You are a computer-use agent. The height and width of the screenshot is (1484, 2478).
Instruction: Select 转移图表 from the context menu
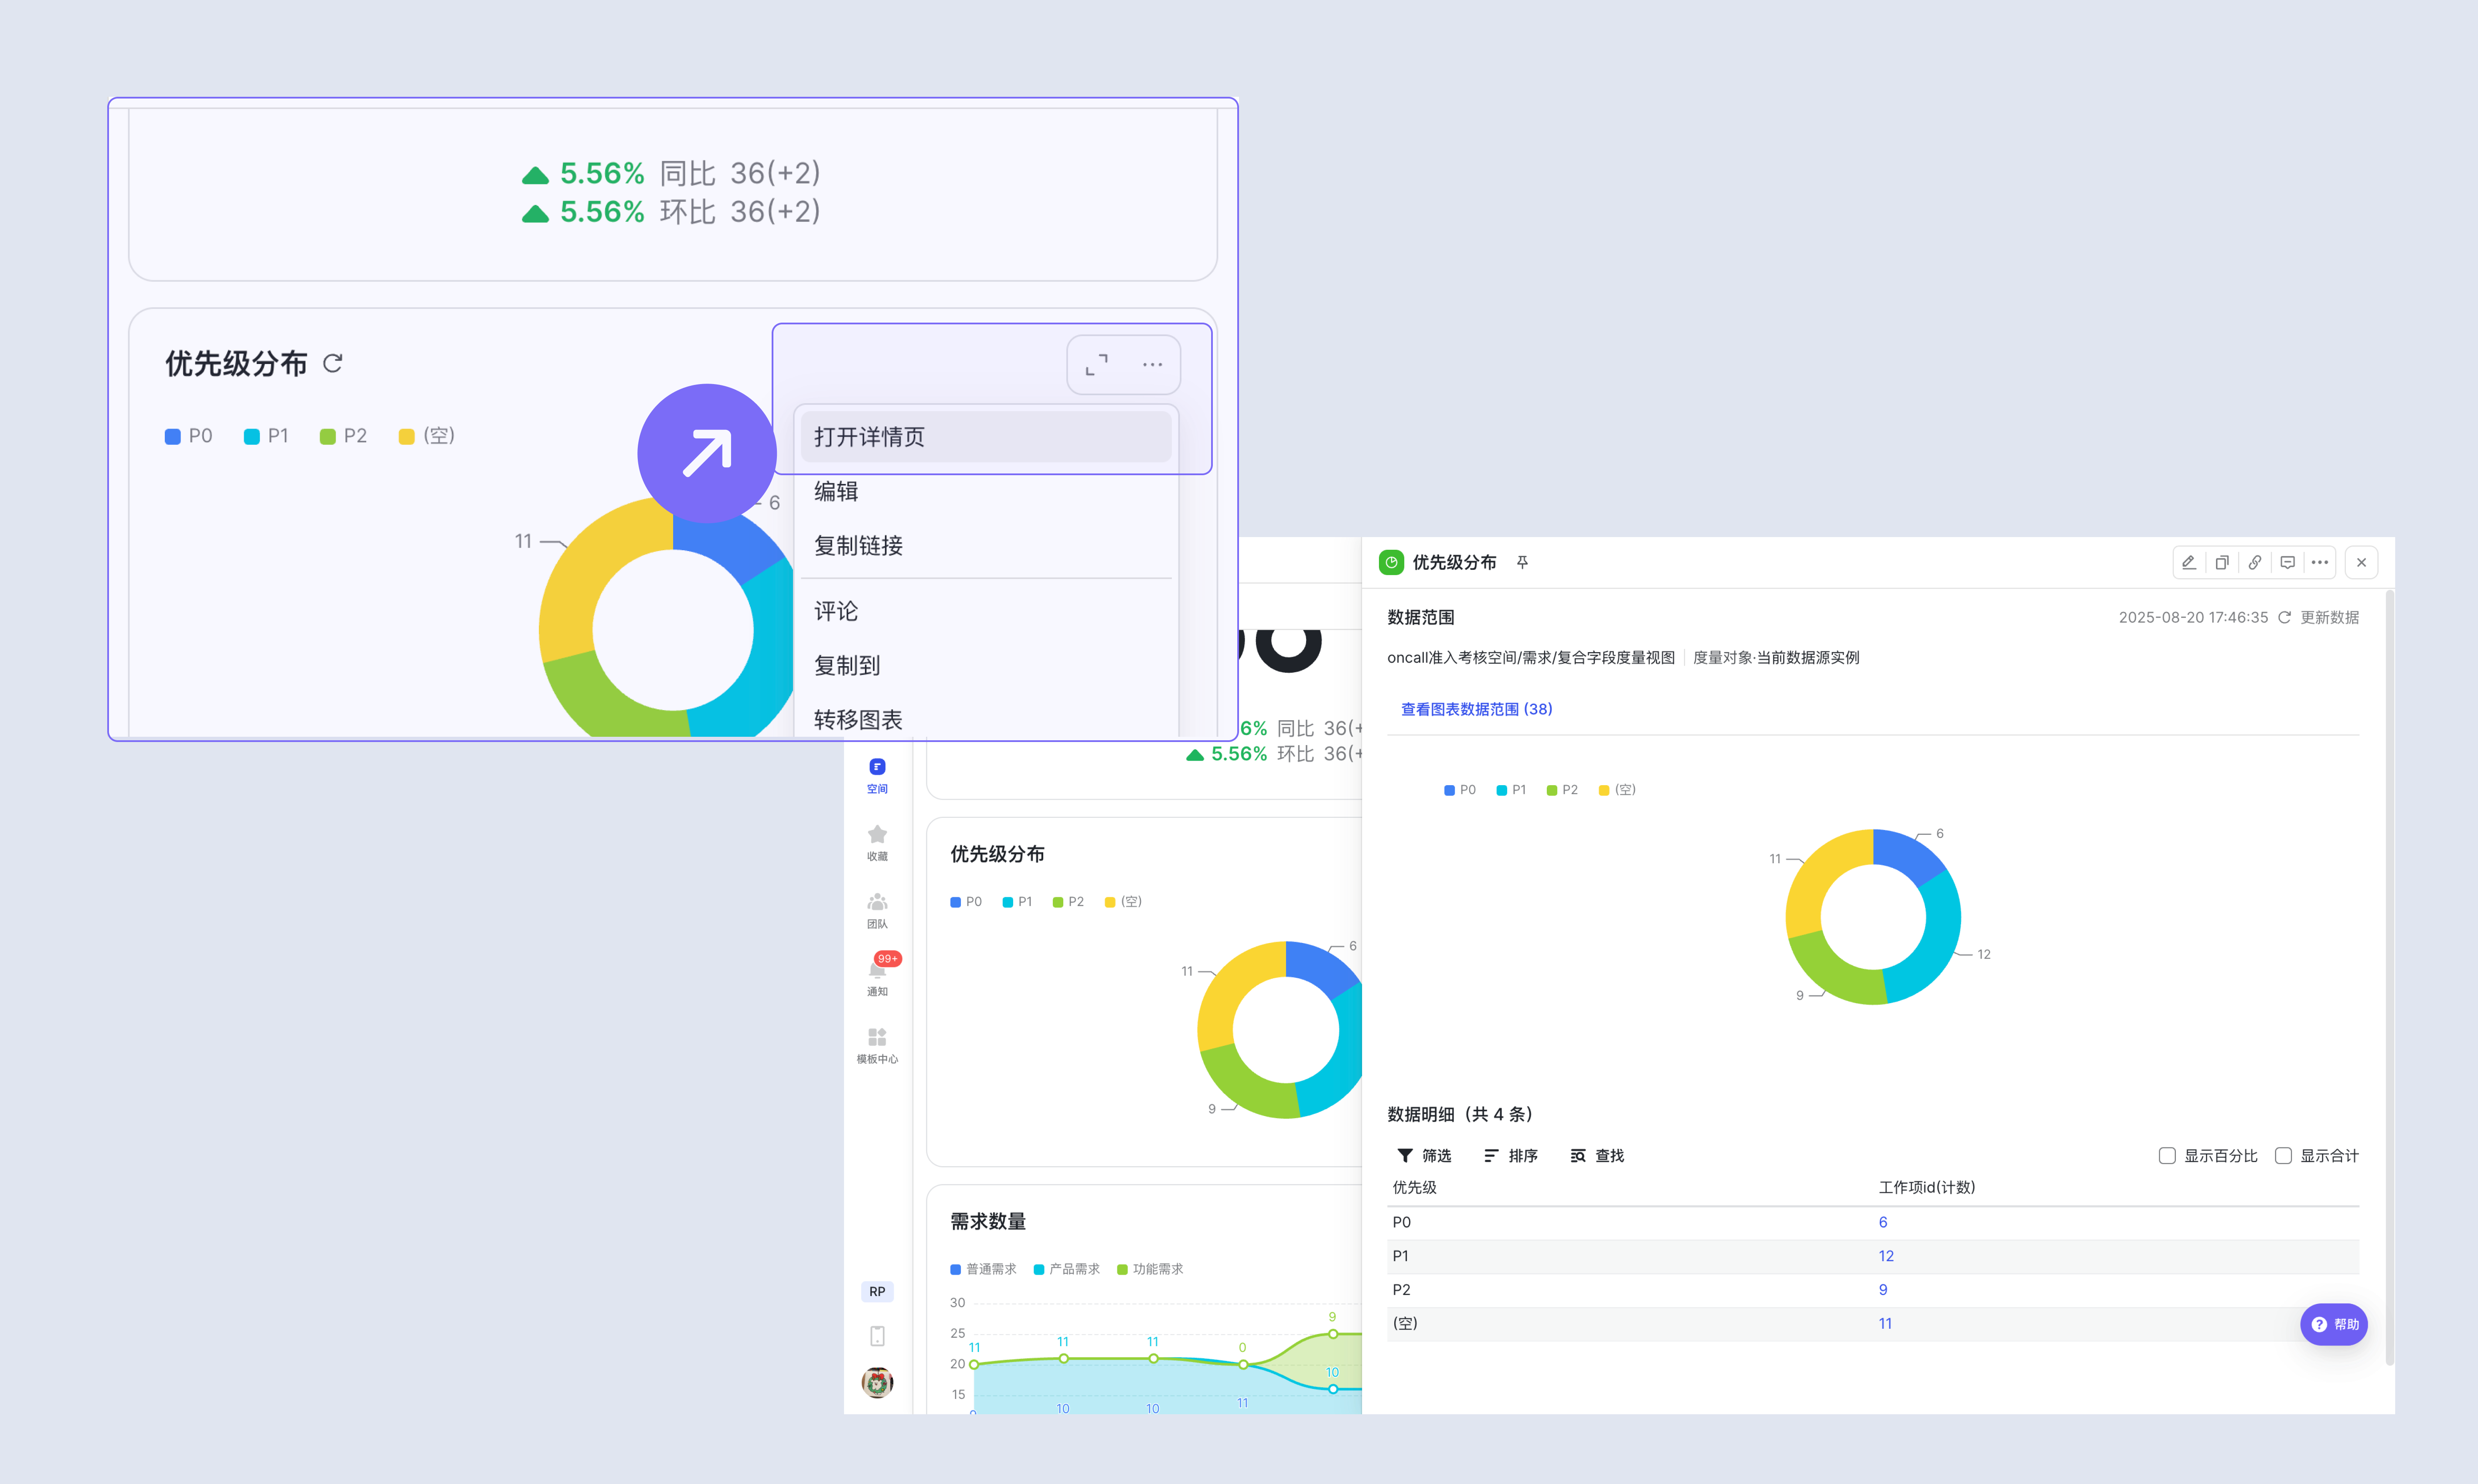click(986, 719)
